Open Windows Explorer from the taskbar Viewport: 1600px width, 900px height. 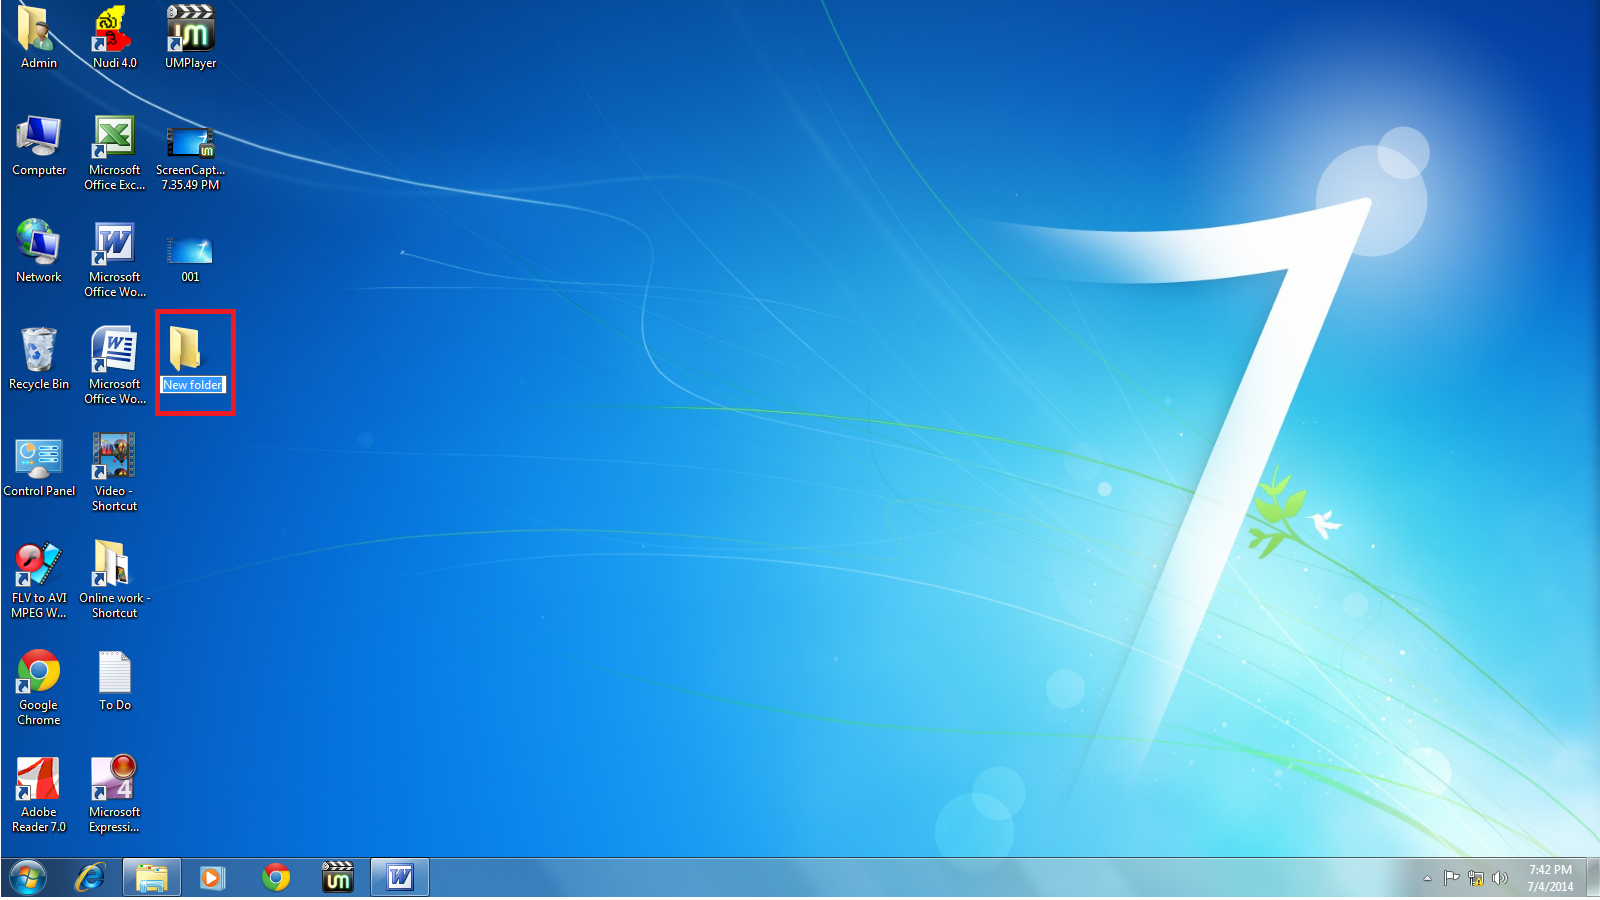tap(151, 877)
